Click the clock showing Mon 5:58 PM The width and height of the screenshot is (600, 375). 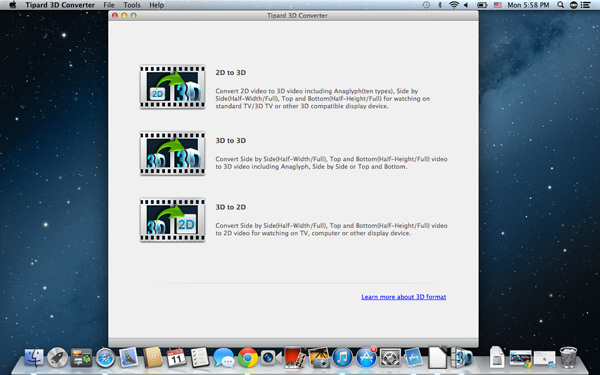click(x=528, y=5)
